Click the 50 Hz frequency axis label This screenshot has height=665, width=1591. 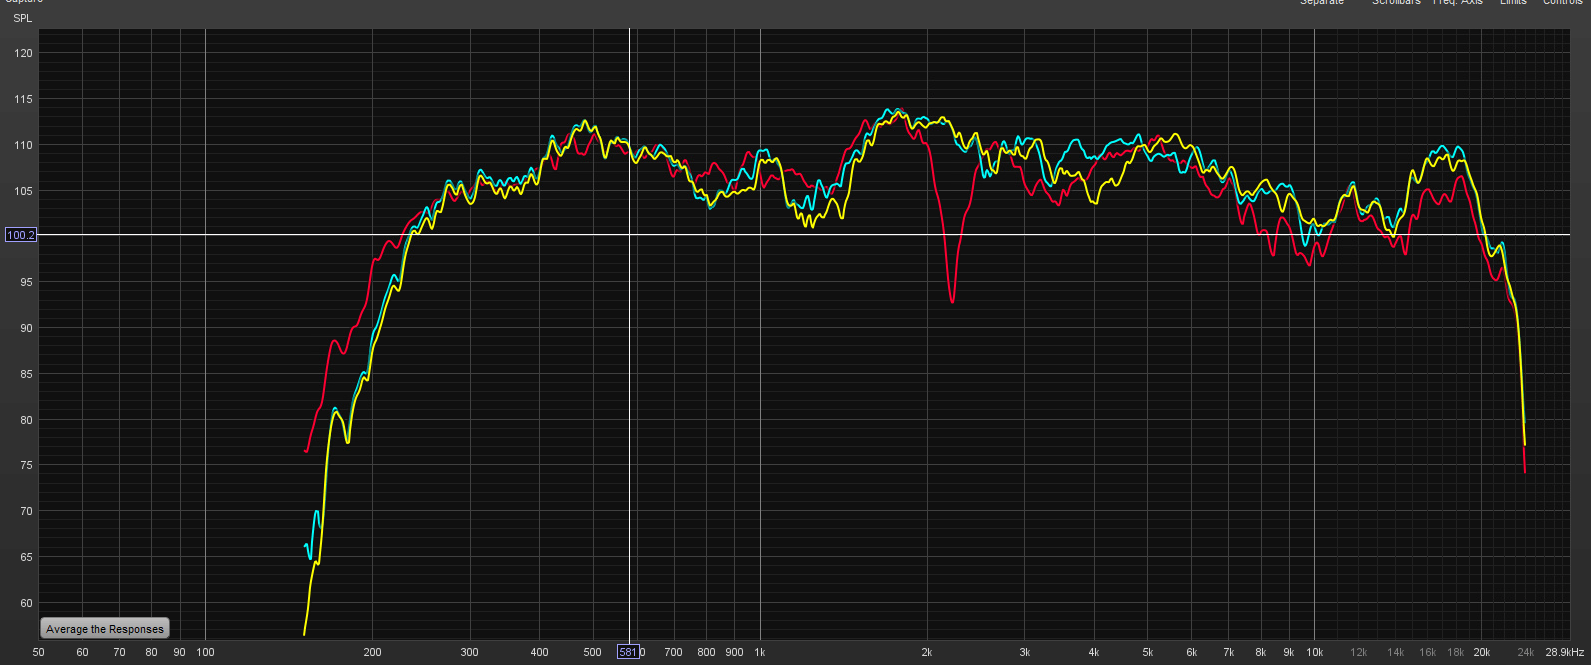[38, 652]
